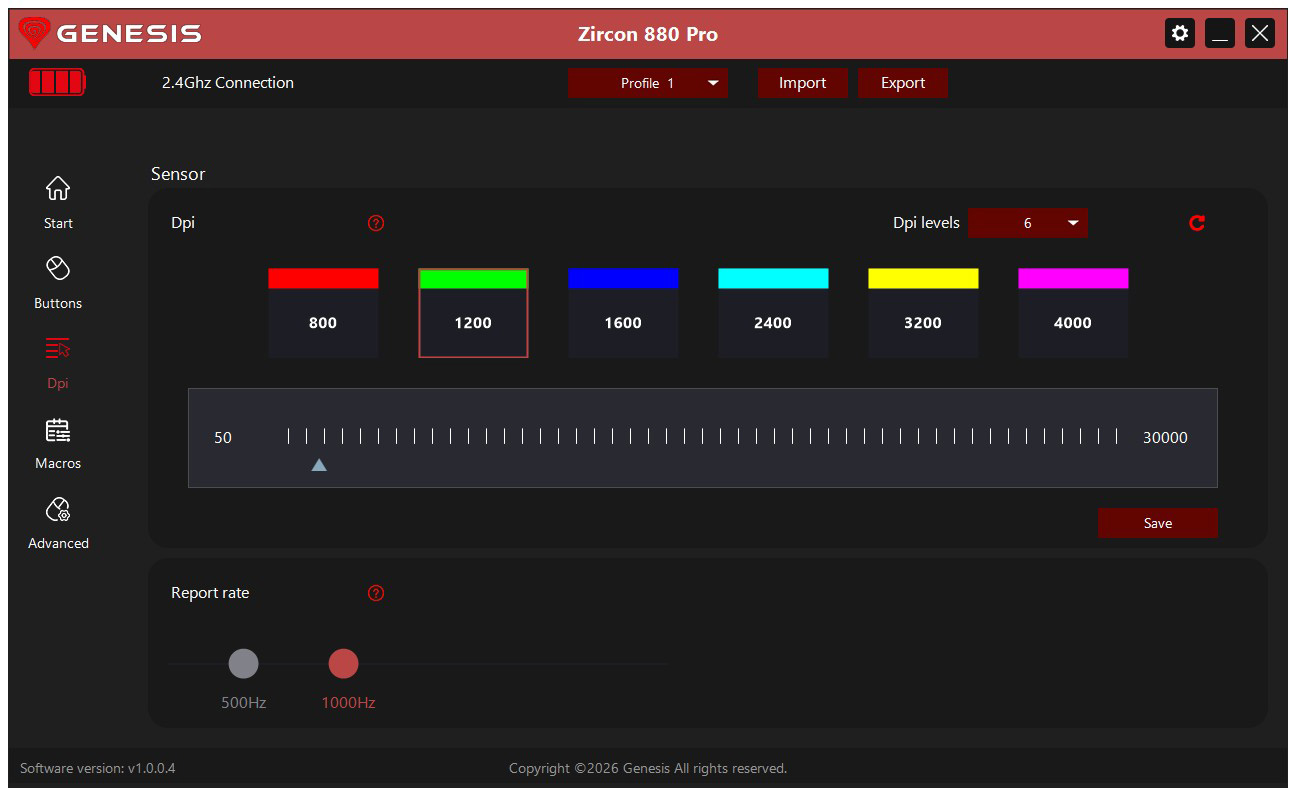
Task: Click the 50 minimum Dpi value
Action: (223, 437)
